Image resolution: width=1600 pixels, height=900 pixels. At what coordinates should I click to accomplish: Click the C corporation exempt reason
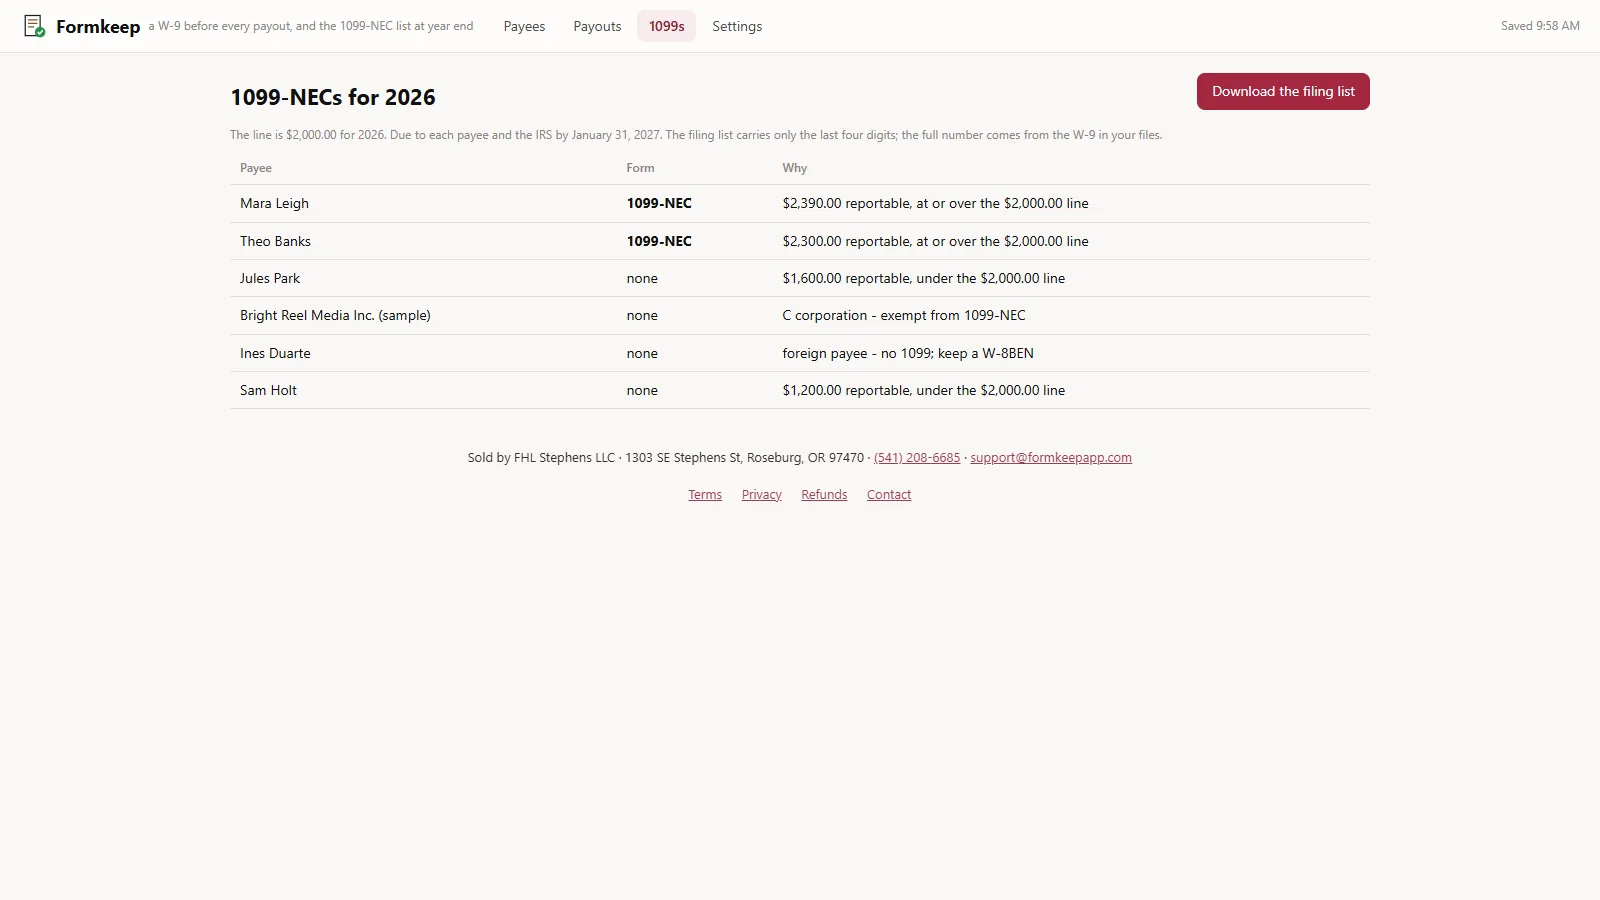(904, 315)
